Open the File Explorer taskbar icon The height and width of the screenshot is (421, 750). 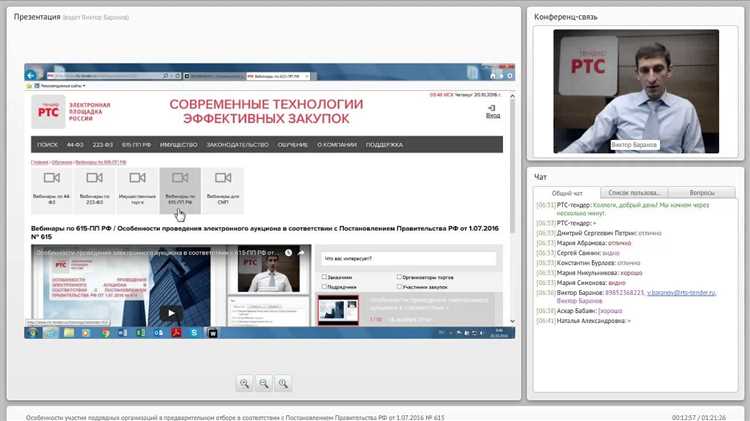pyautogui.click(x=69, y=332)
